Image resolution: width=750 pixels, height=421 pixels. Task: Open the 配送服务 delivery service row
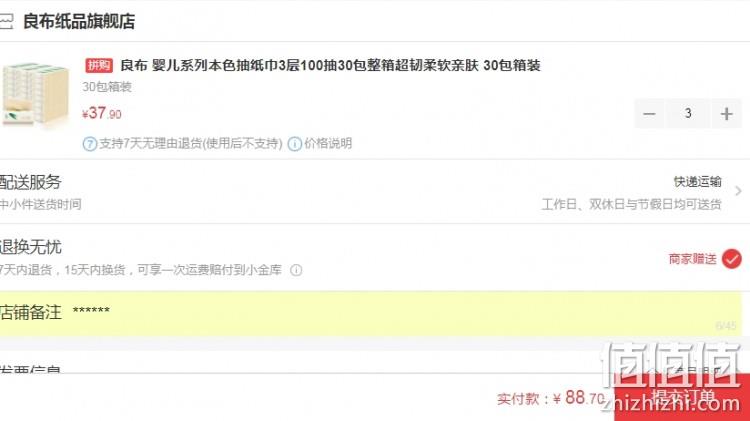(375, 191)
